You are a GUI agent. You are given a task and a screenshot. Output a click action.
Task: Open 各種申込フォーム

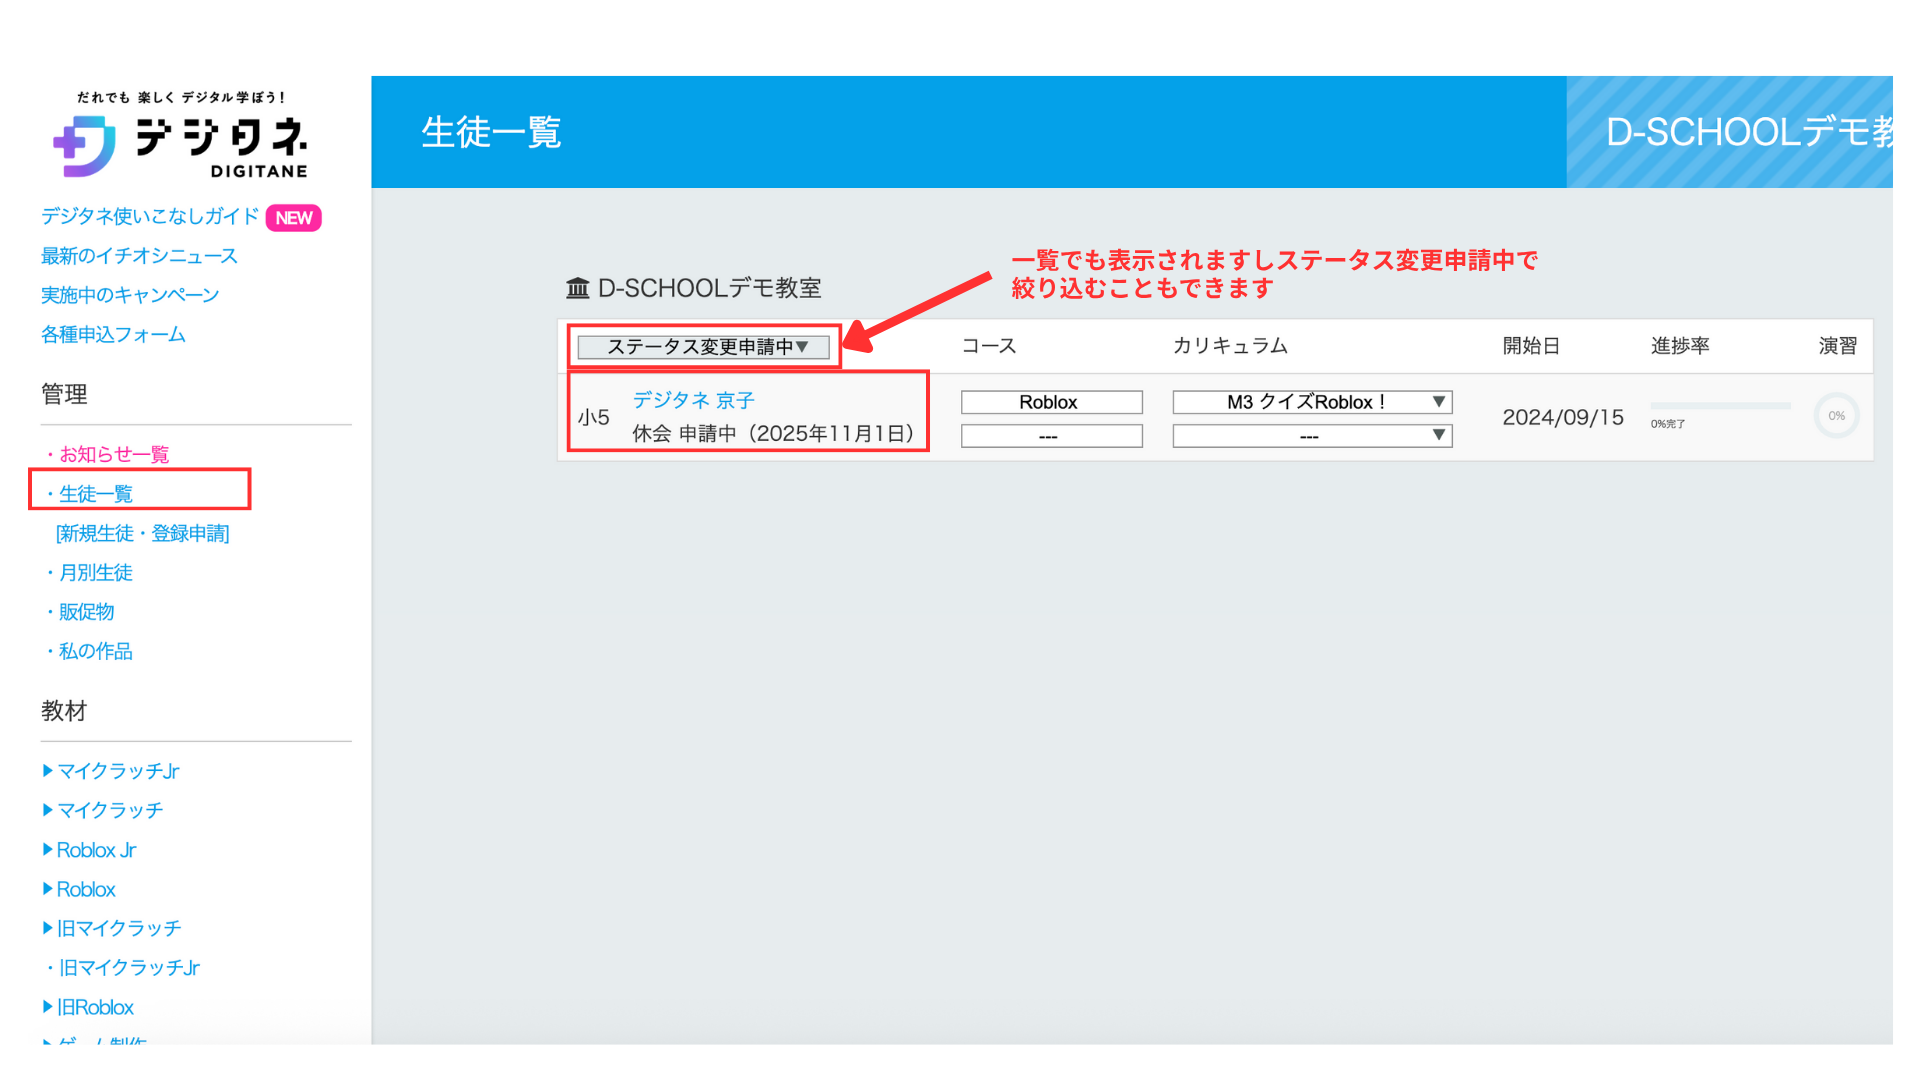click(112, 334)
